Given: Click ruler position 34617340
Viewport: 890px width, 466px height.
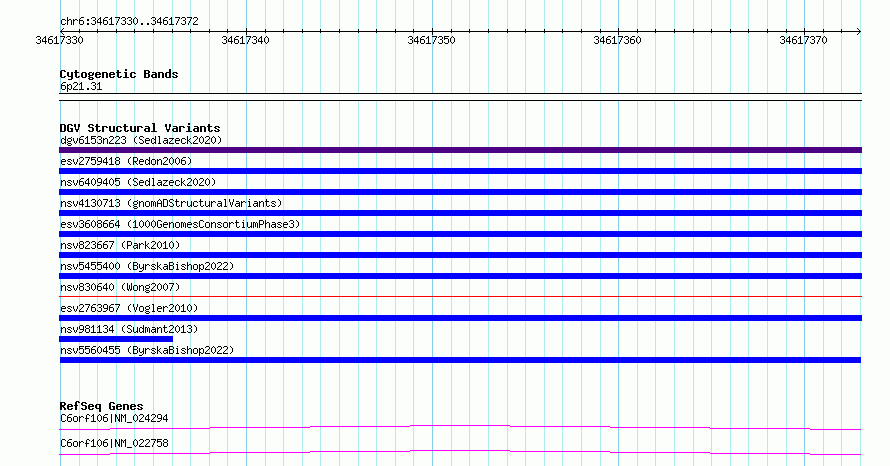Looking at the screenshot, I should [x=245, y=40].
